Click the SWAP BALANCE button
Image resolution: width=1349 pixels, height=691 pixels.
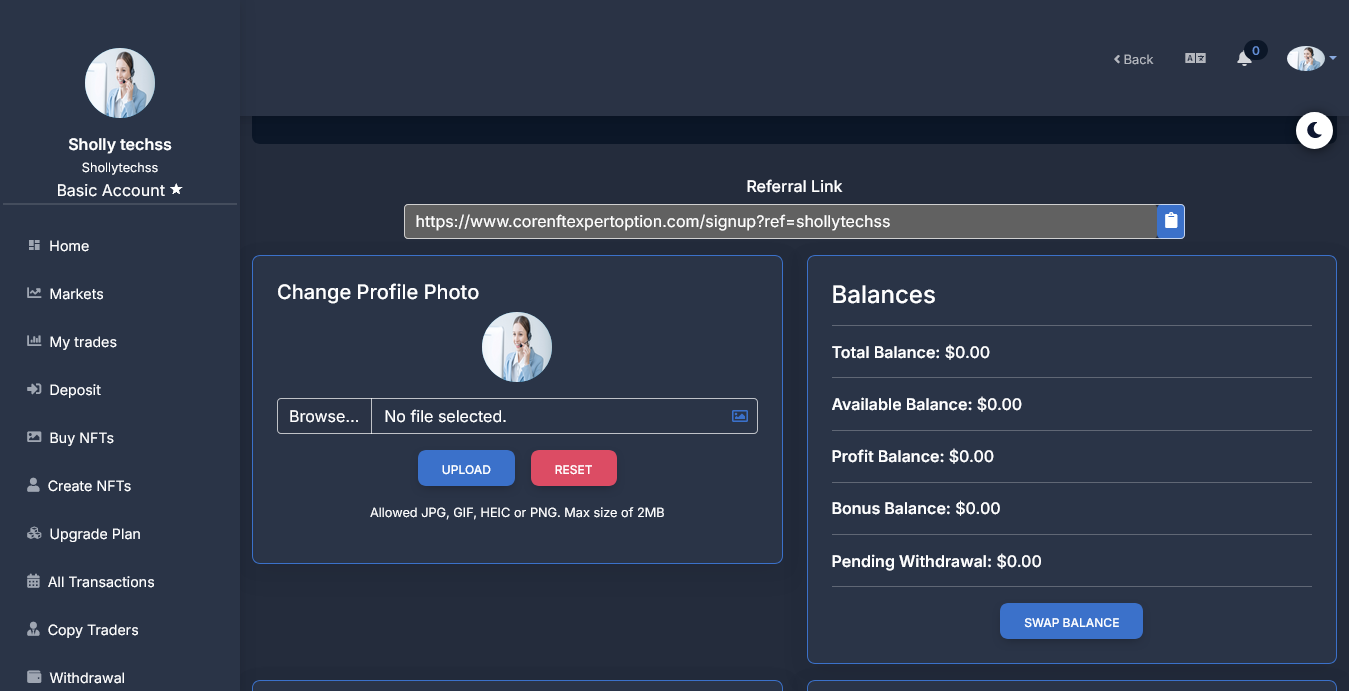tap(1071, 622)
